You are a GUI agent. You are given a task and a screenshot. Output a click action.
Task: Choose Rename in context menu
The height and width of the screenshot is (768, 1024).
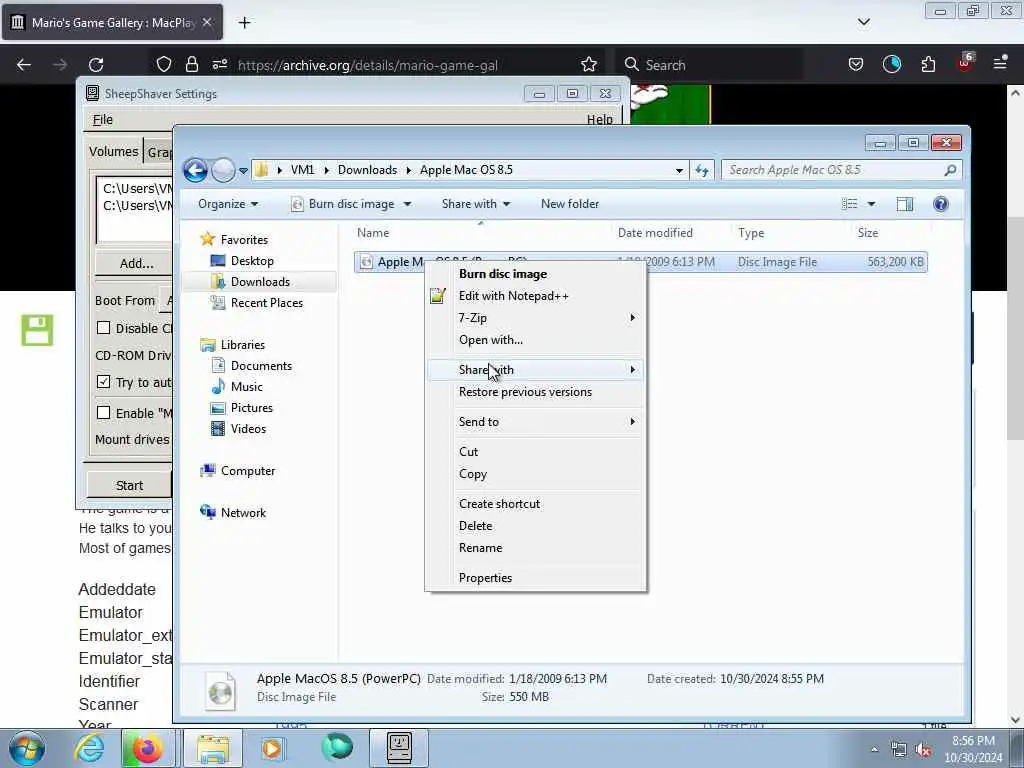click(536, 548)
